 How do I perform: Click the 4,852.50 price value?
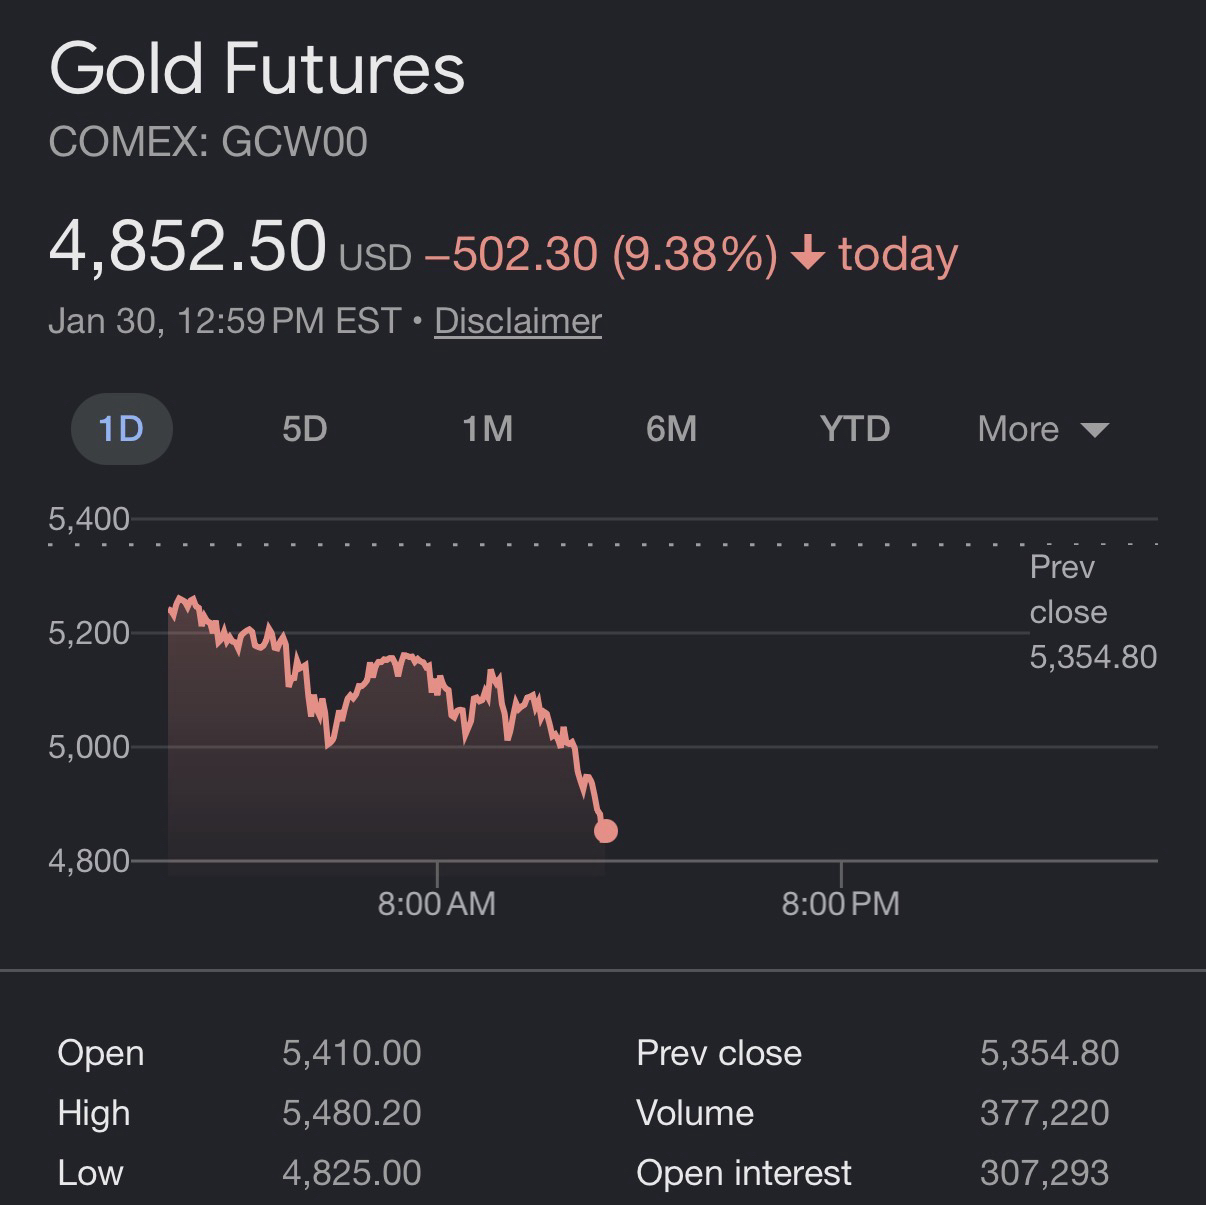(x=188, y=246)
